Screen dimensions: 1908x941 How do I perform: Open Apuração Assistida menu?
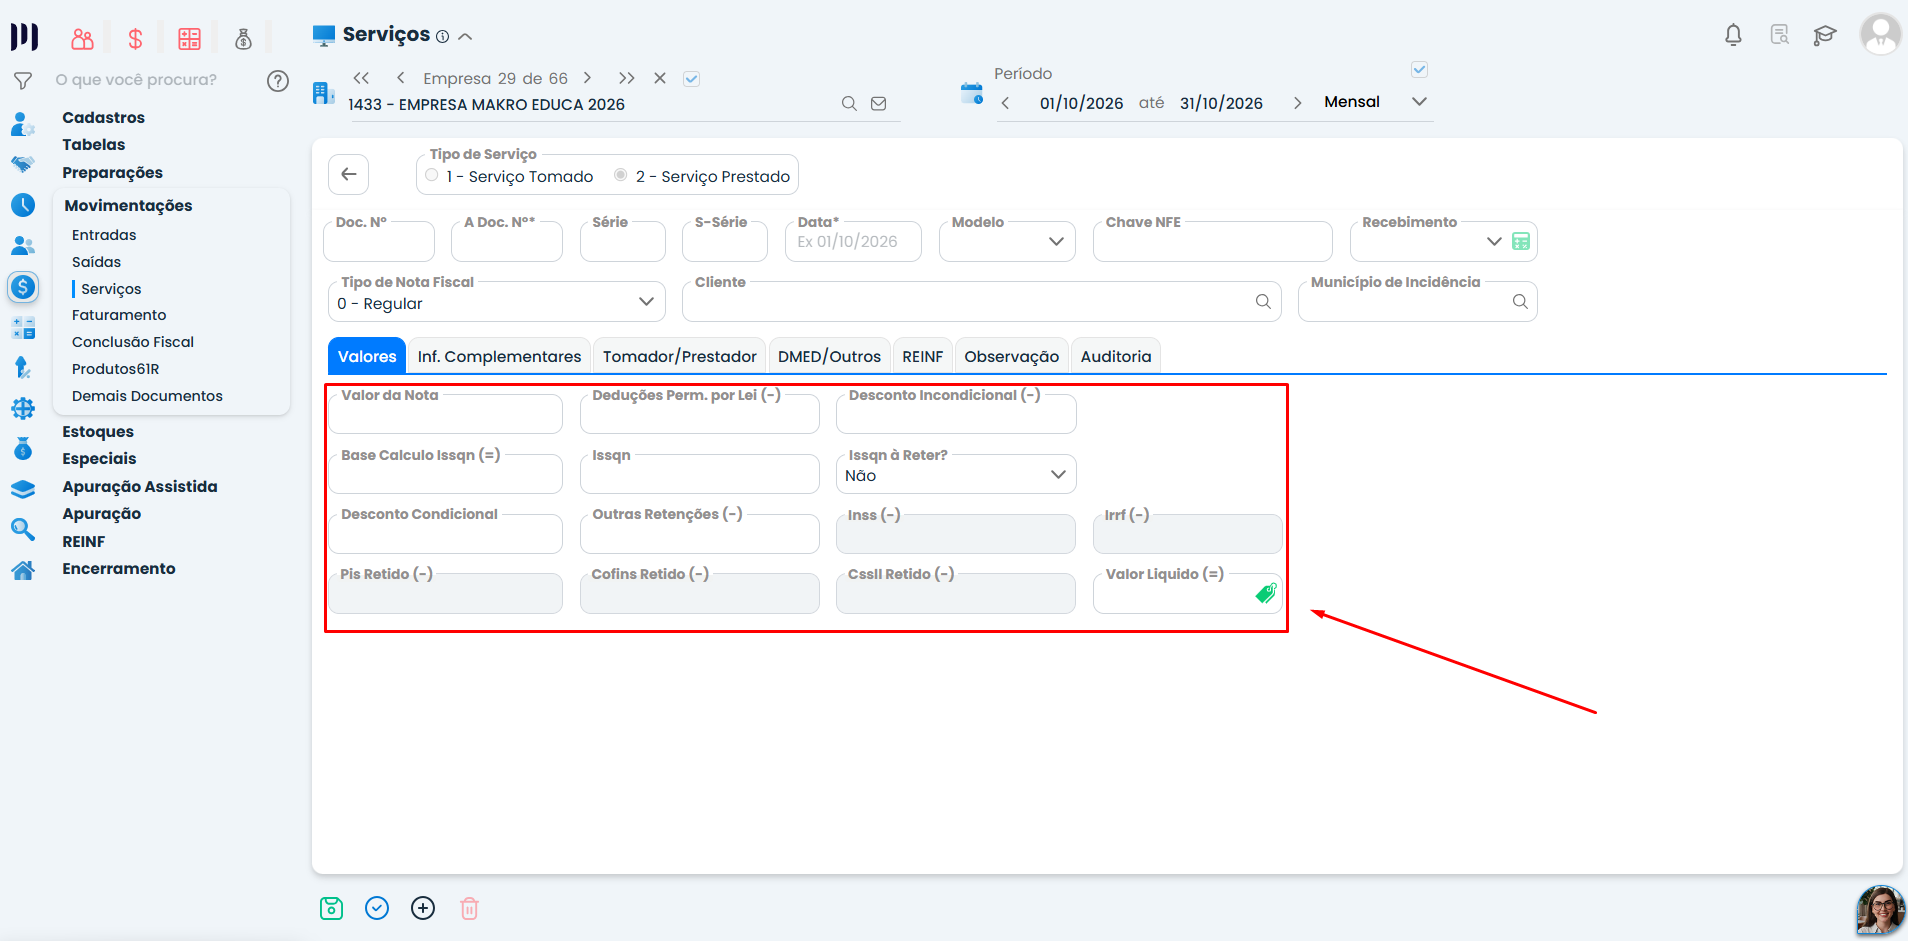click(x=140, y=487)
